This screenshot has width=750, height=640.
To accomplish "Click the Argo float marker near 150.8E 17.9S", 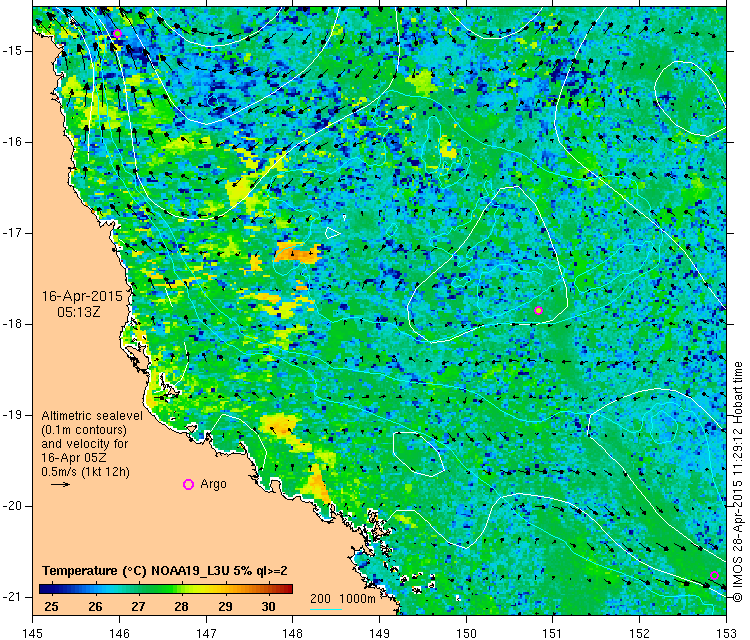I will click(538, 310).
